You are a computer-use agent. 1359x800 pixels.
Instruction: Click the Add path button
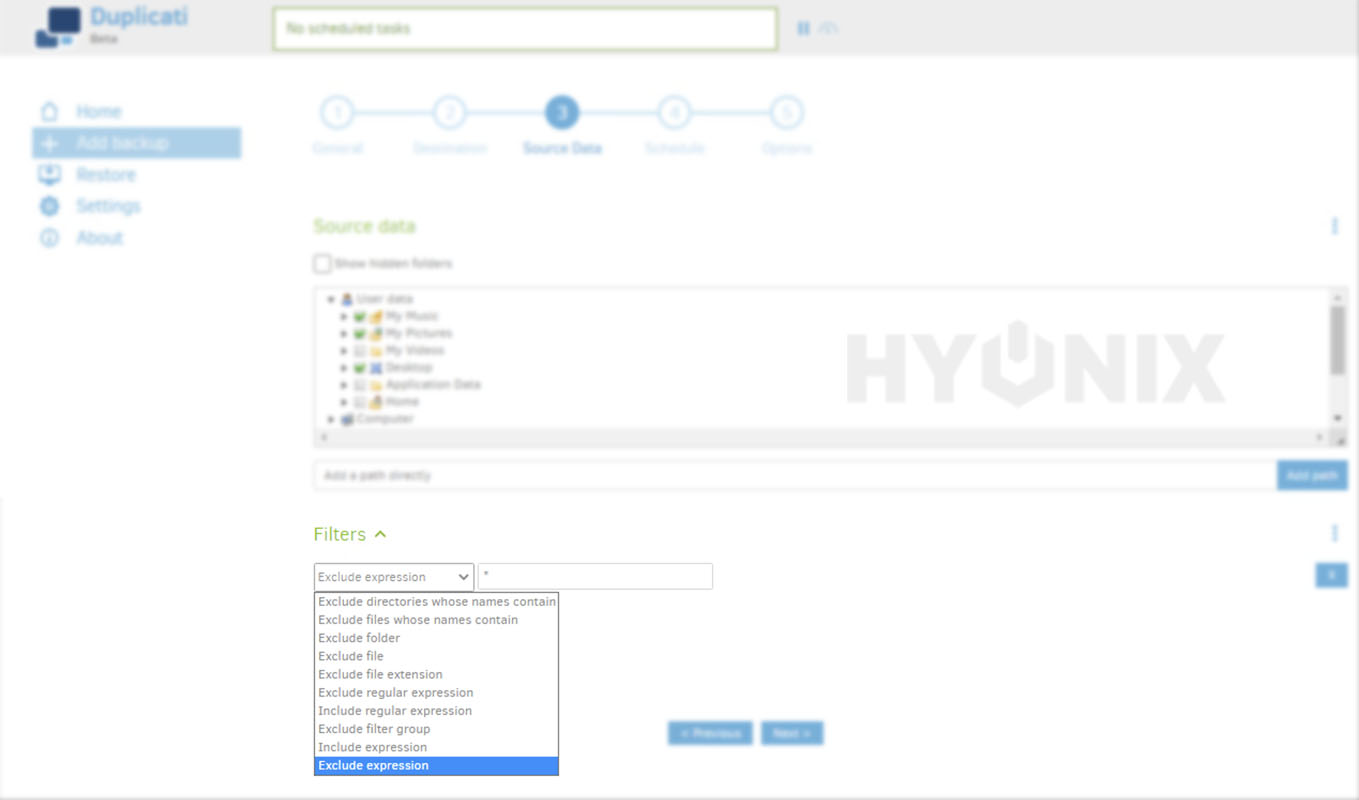tap(1311, 476)
